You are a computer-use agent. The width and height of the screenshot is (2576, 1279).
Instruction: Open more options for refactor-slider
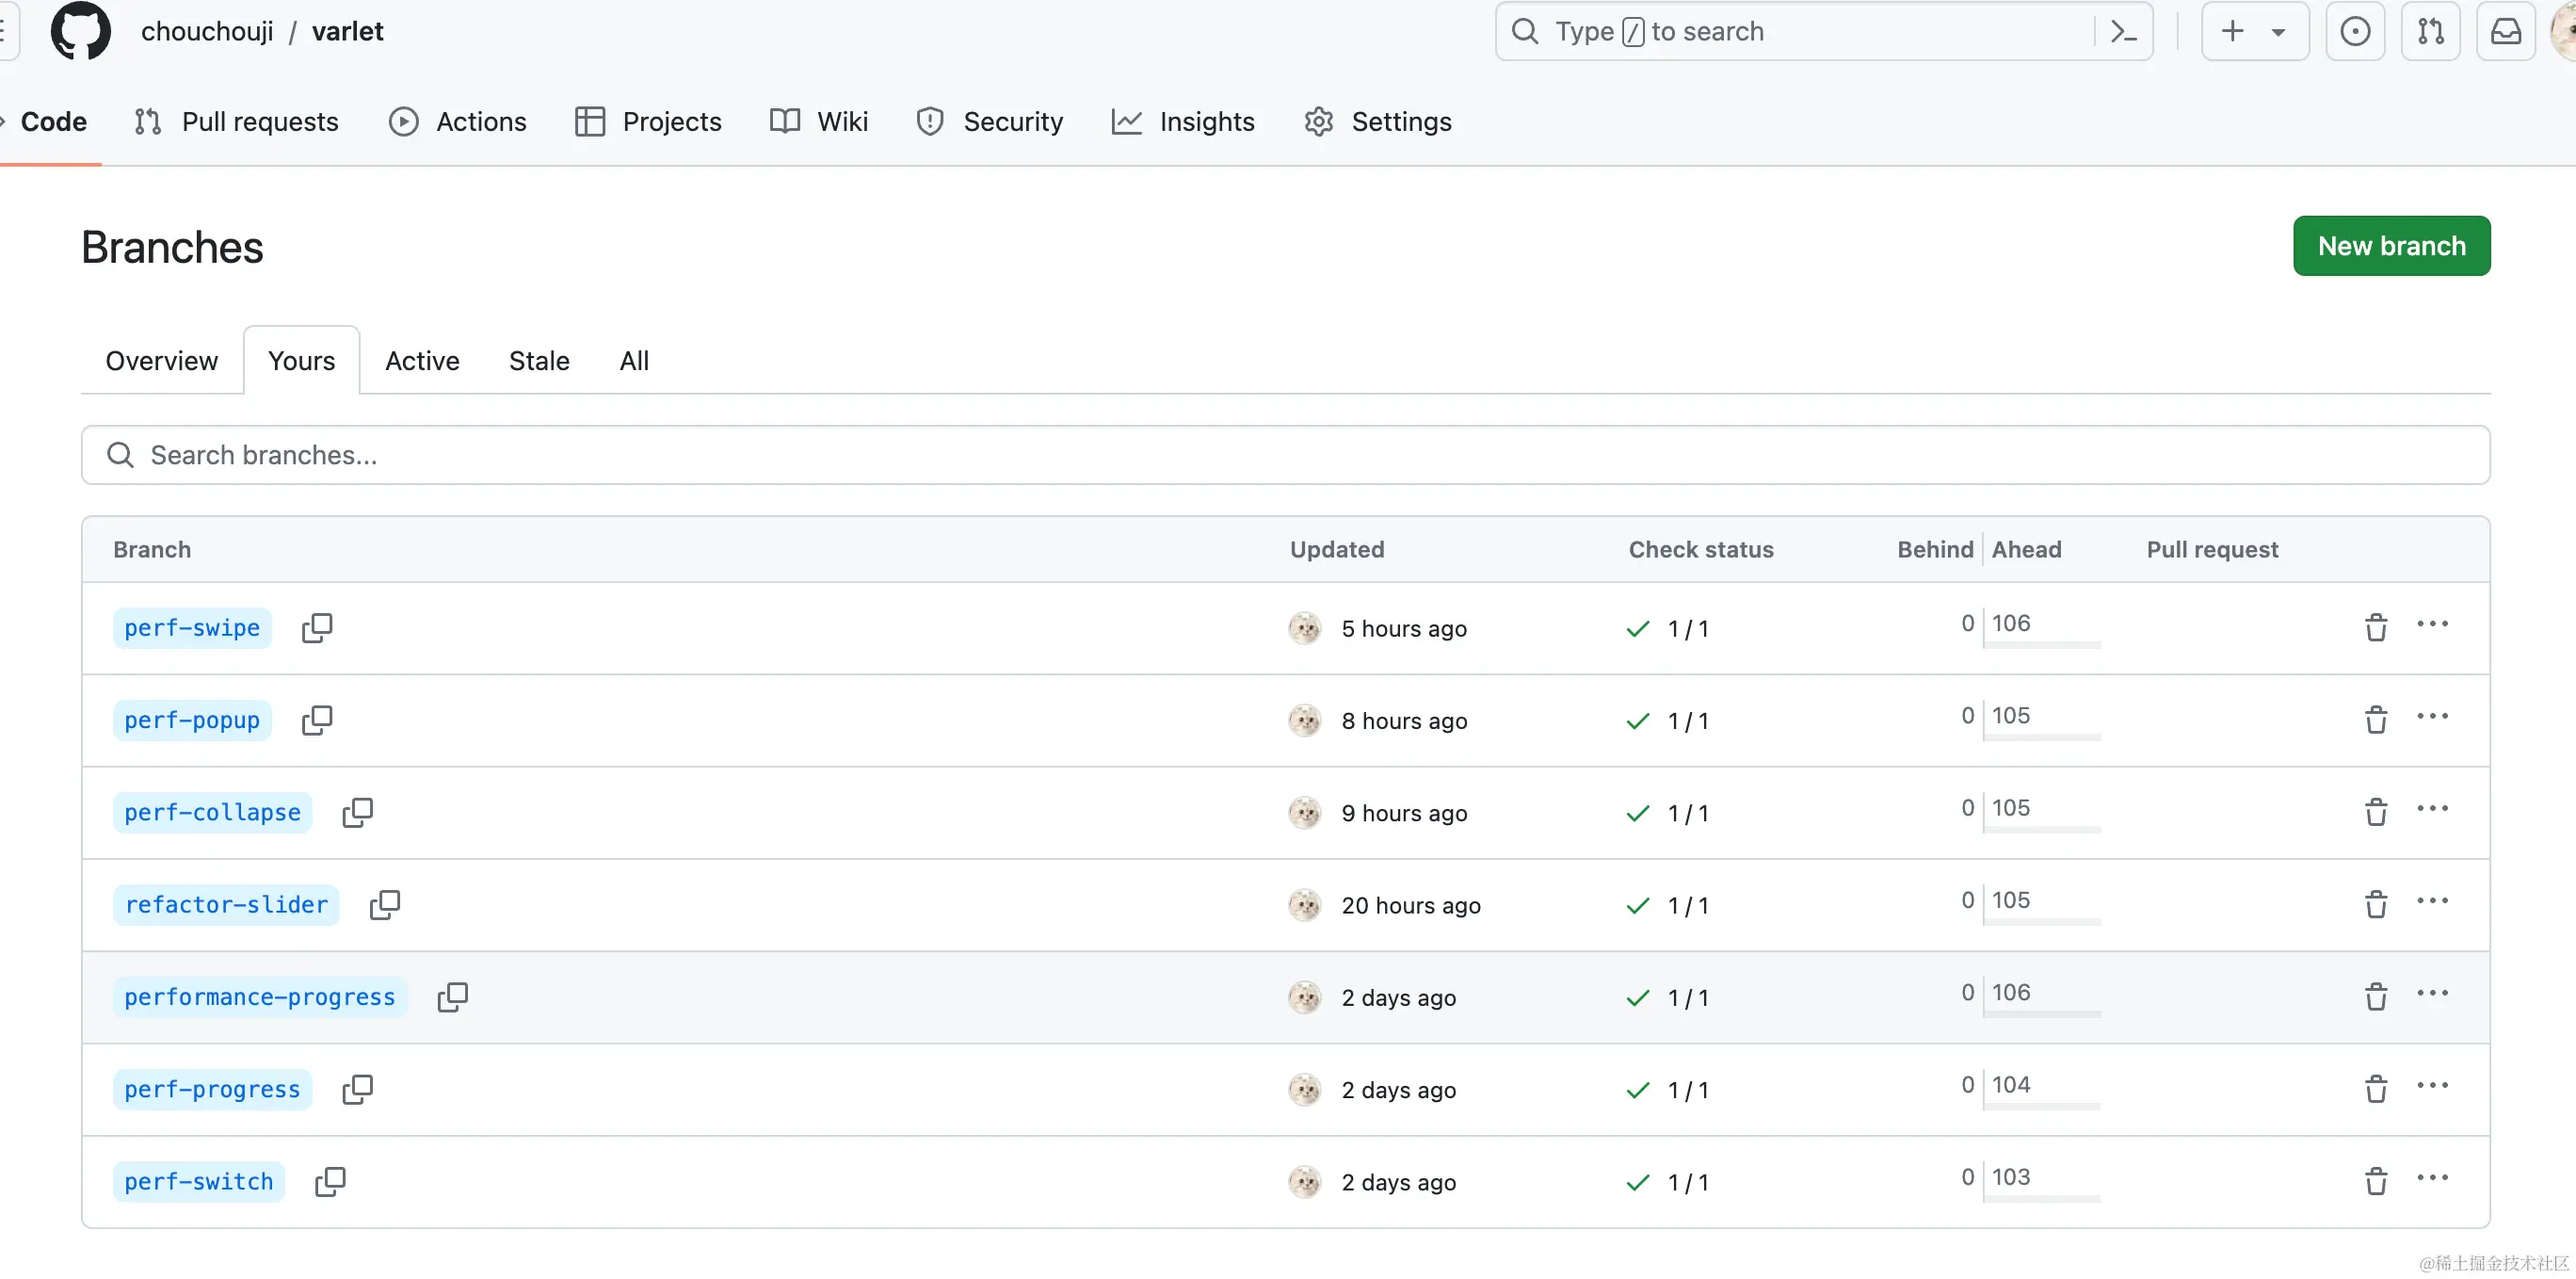[2432, 901]
